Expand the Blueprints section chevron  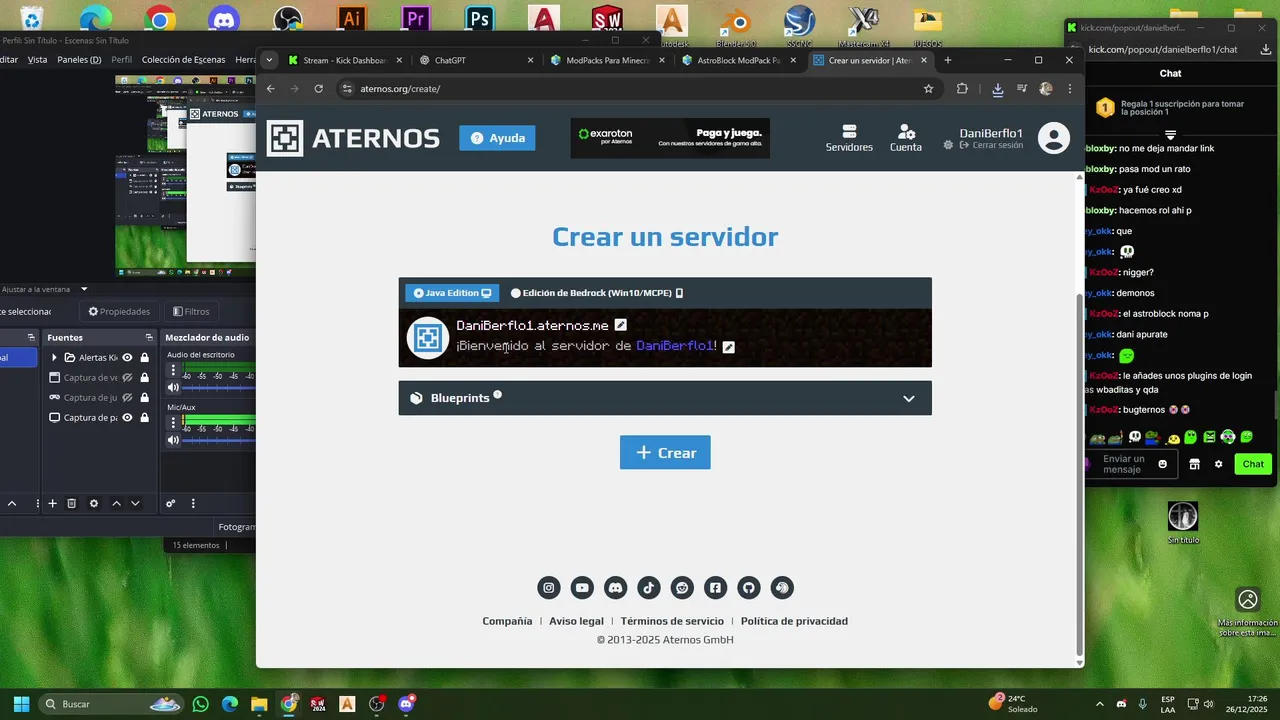[x=908, y=398]
